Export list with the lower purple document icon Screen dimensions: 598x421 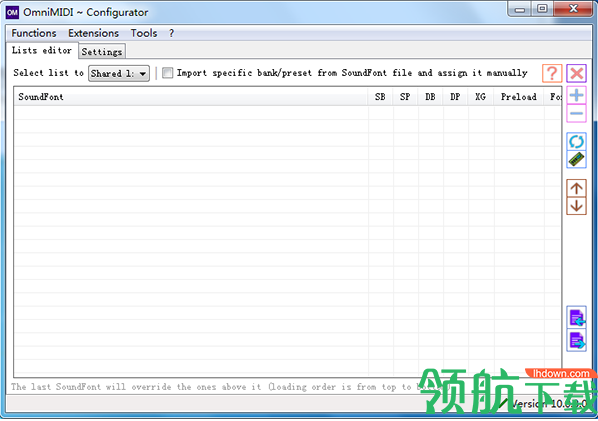click(x=576, y=341)
